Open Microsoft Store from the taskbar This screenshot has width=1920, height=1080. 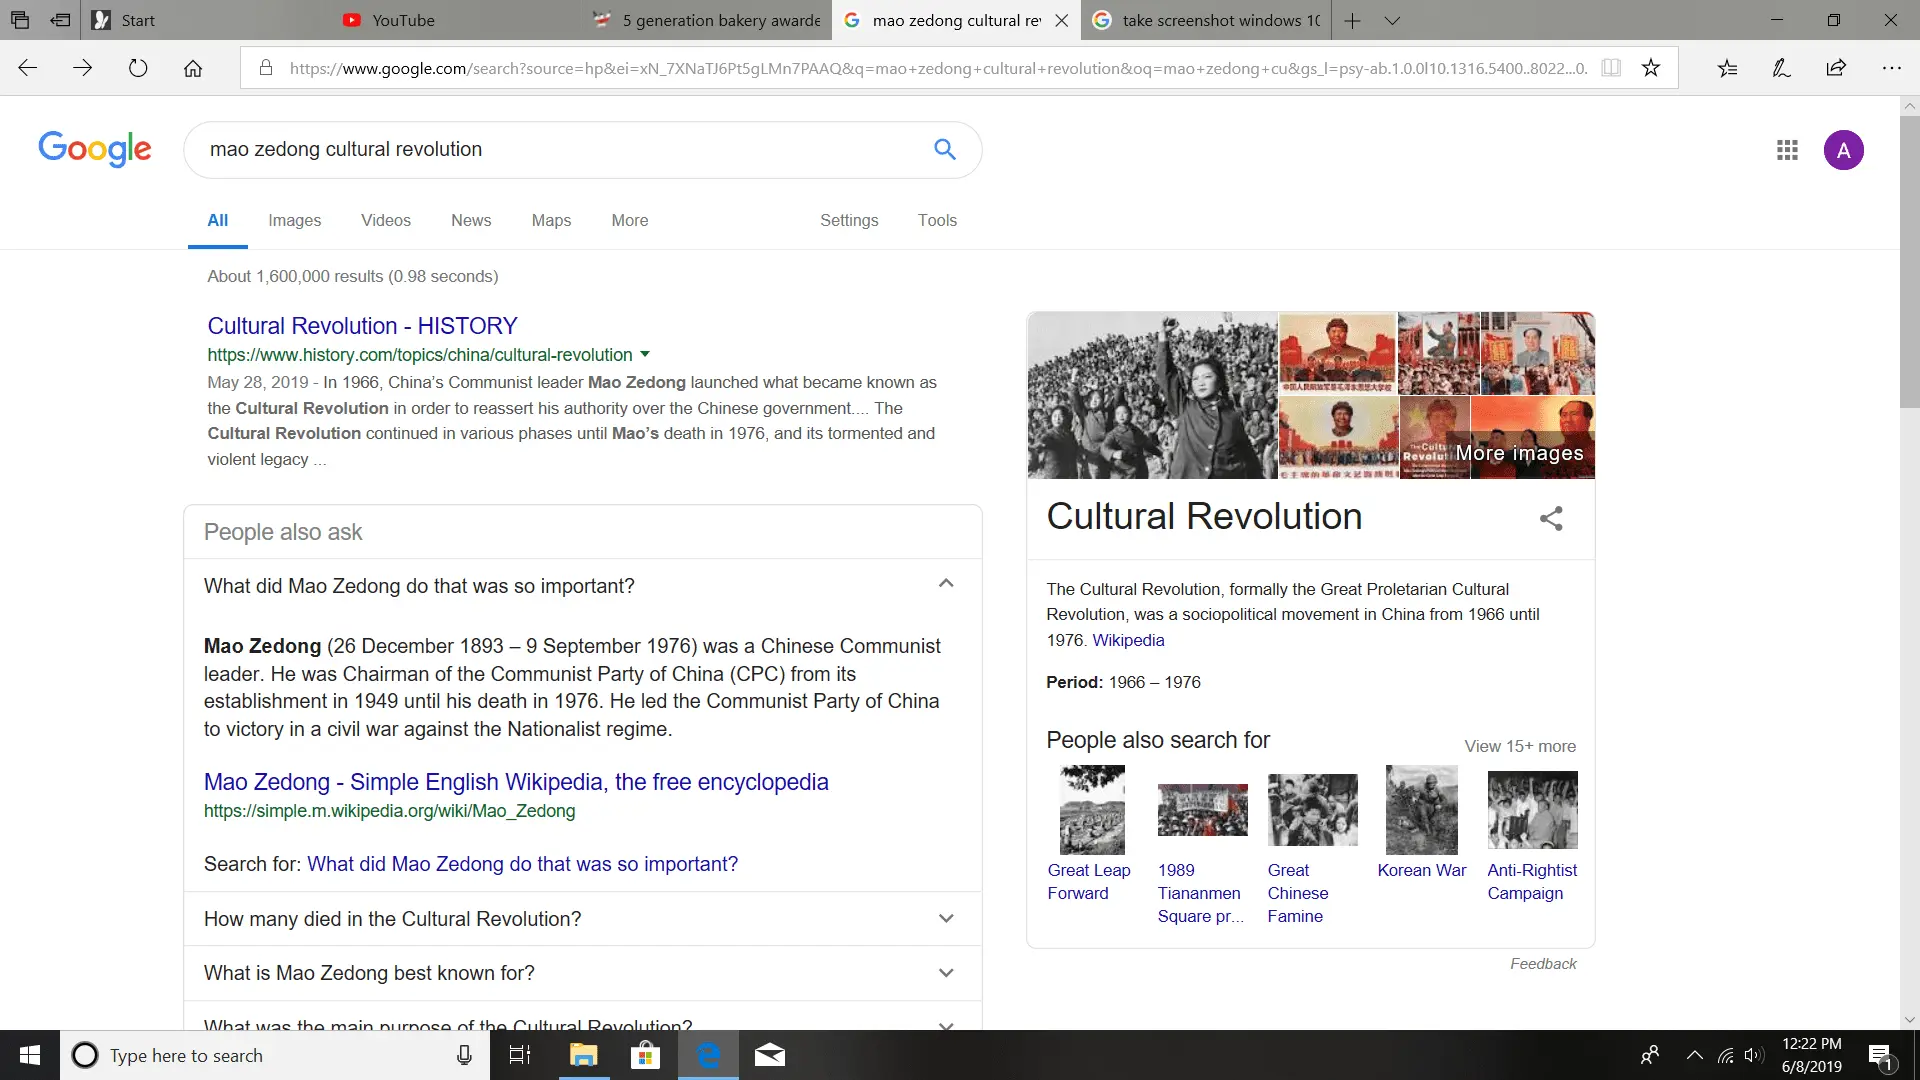[x=645, y=1055]
